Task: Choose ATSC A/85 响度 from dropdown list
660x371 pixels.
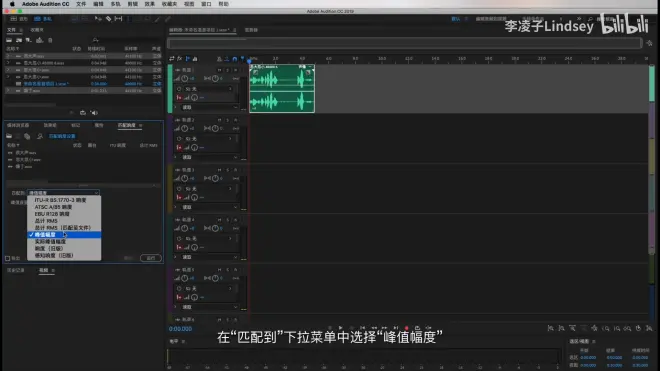Action: pyautogui.click(x=64, y=207)
